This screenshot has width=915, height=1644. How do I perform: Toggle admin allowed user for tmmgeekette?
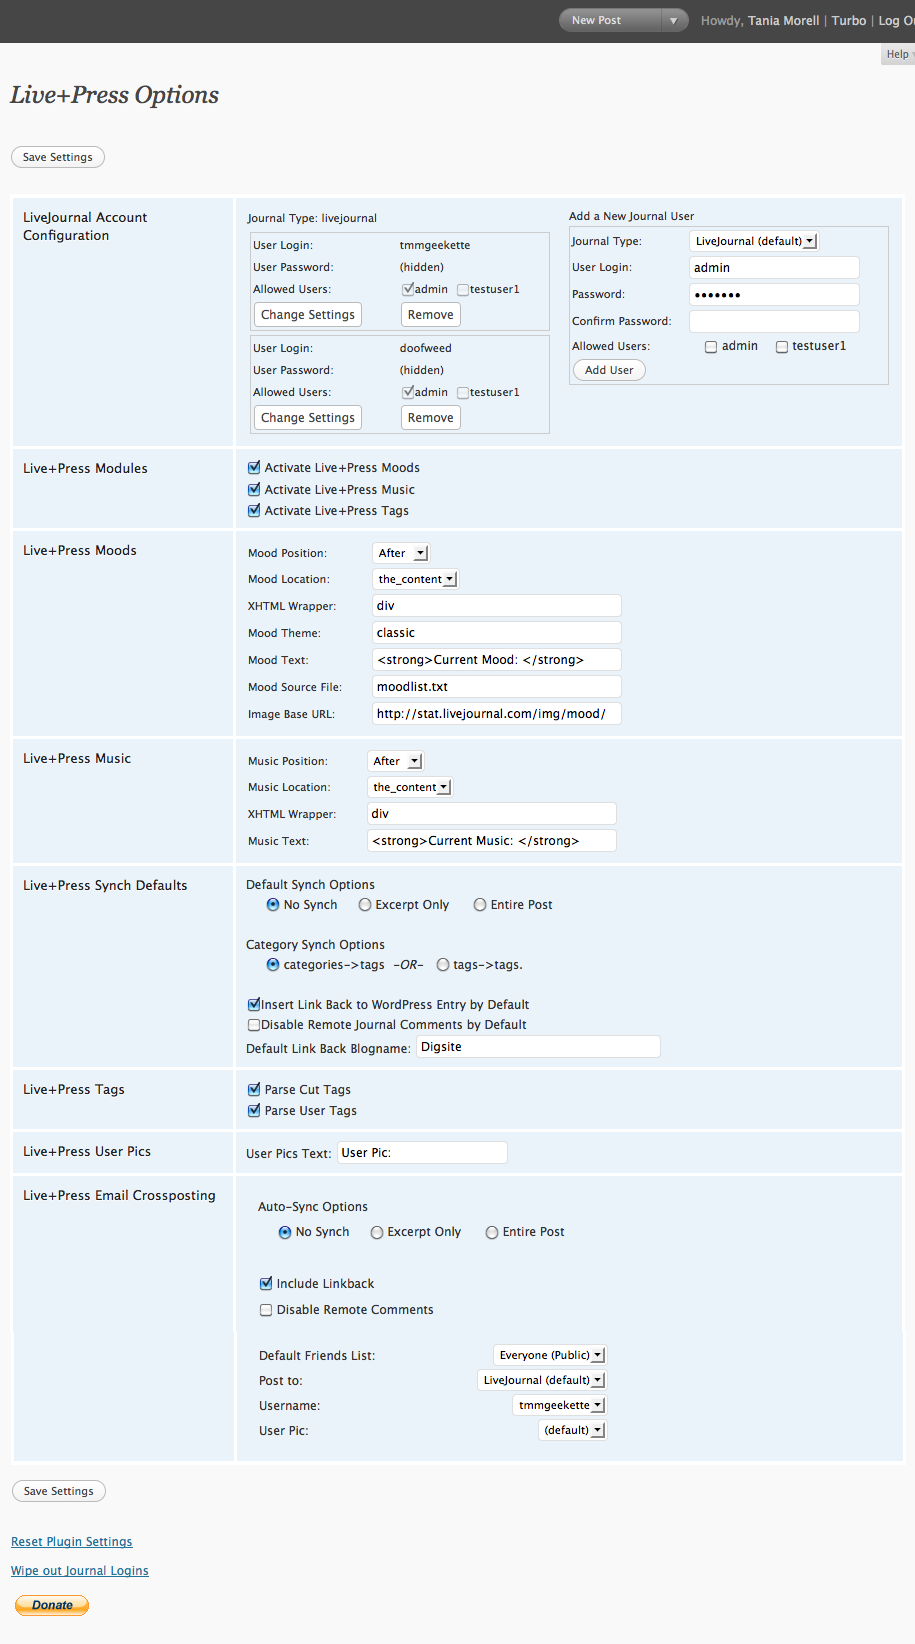click(408, 289)
